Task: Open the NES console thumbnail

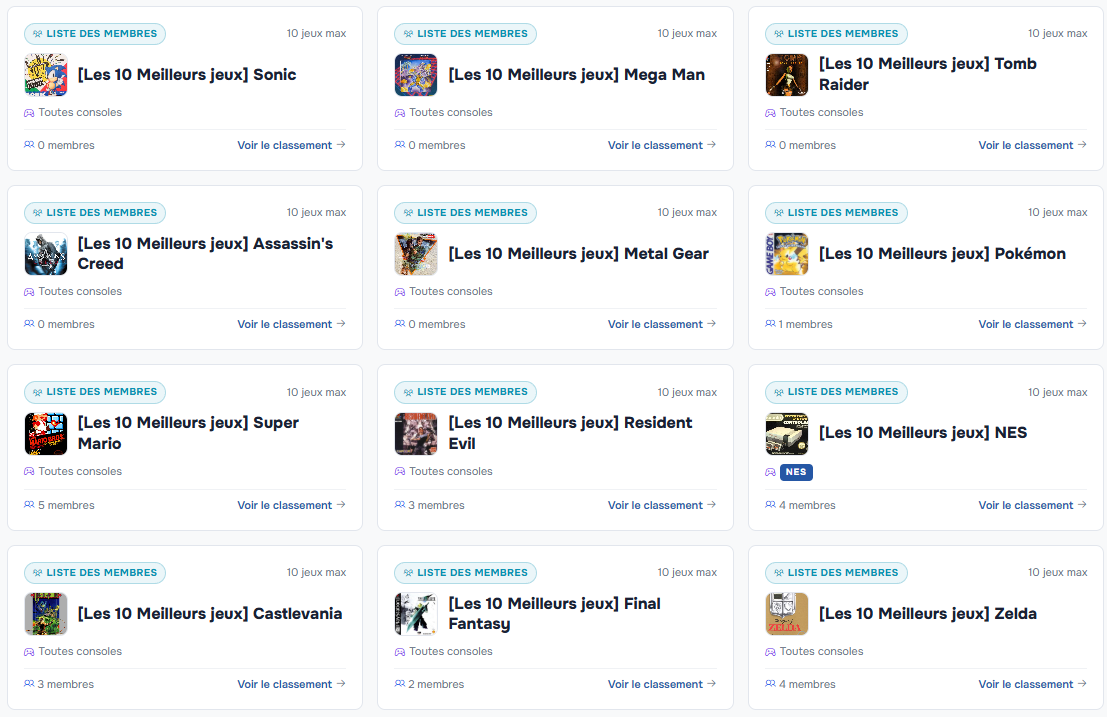Action: click(x=786, y=434)
